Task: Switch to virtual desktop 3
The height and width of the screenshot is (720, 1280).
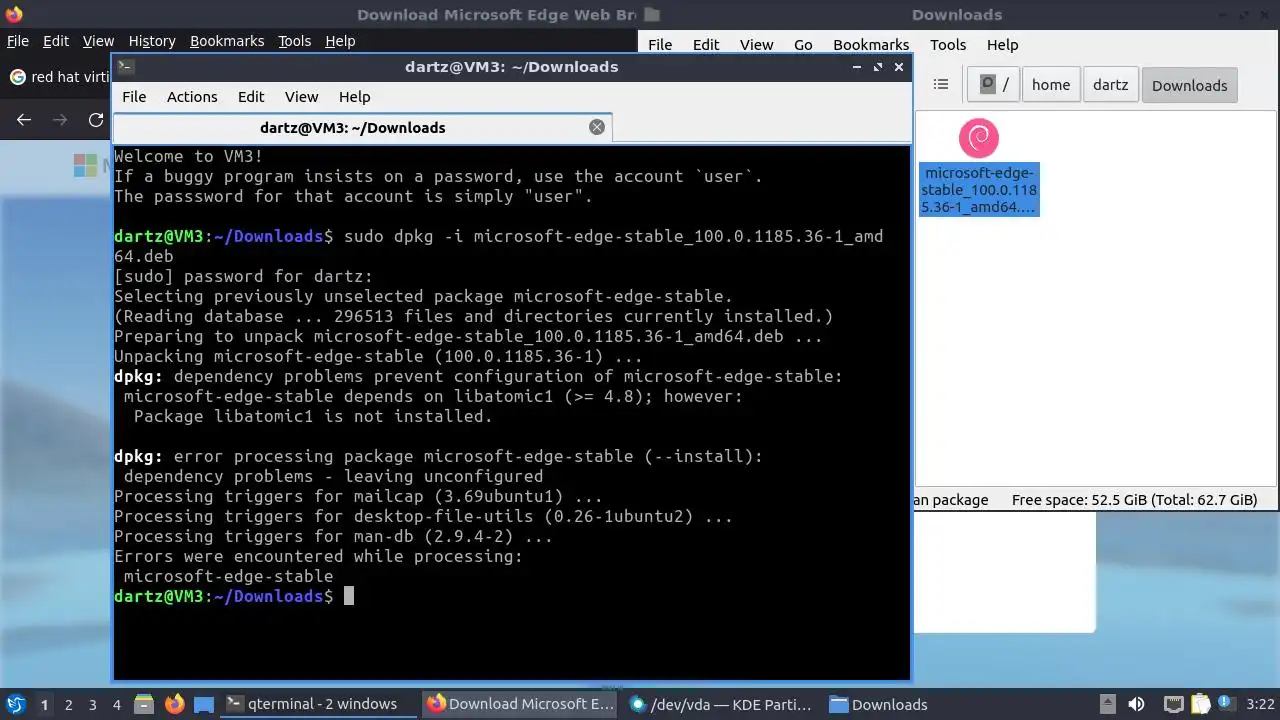Action: [92, 704]
